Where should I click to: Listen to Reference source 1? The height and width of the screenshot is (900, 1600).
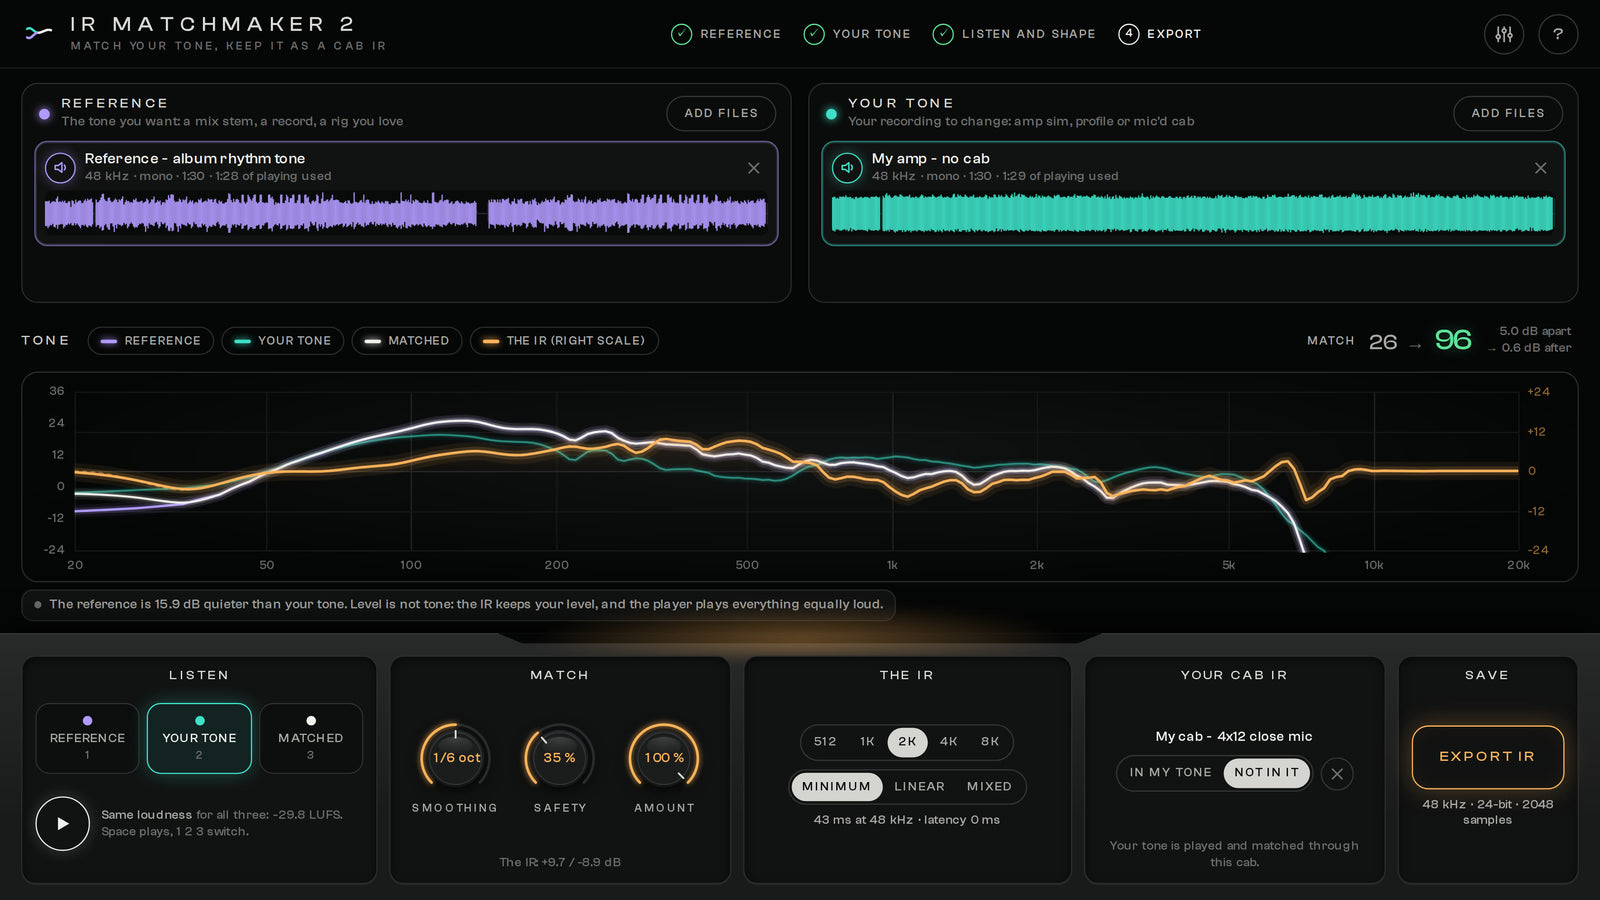(x=87, y=738)
